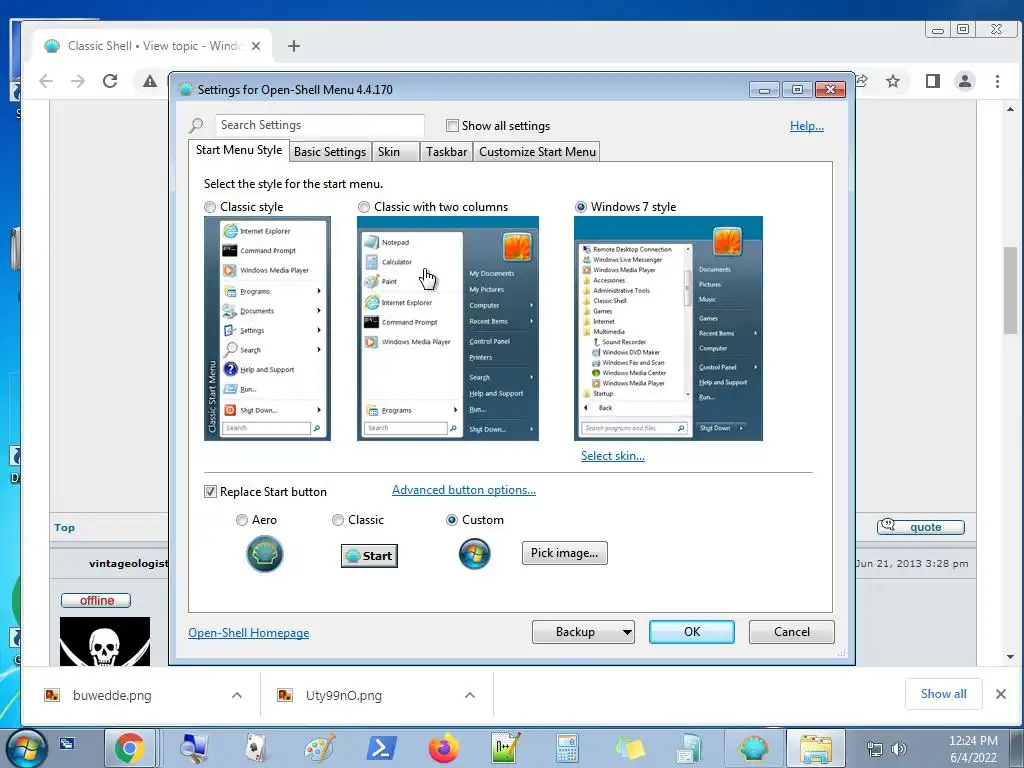Open Chrome three-dot menu
This screenshot has width=1024, height=768.
tap(997, 81)
